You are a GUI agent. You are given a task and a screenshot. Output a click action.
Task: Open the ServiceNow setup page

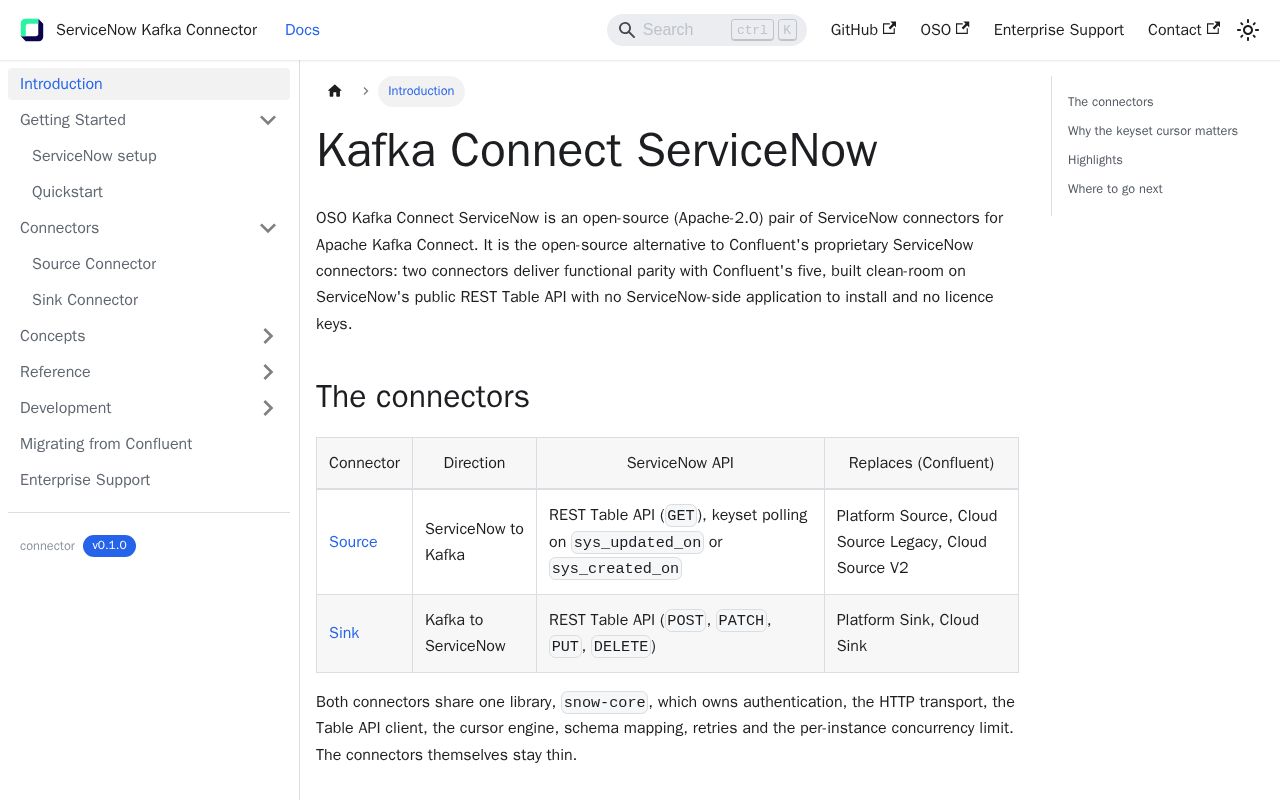(x=155, y=156)
